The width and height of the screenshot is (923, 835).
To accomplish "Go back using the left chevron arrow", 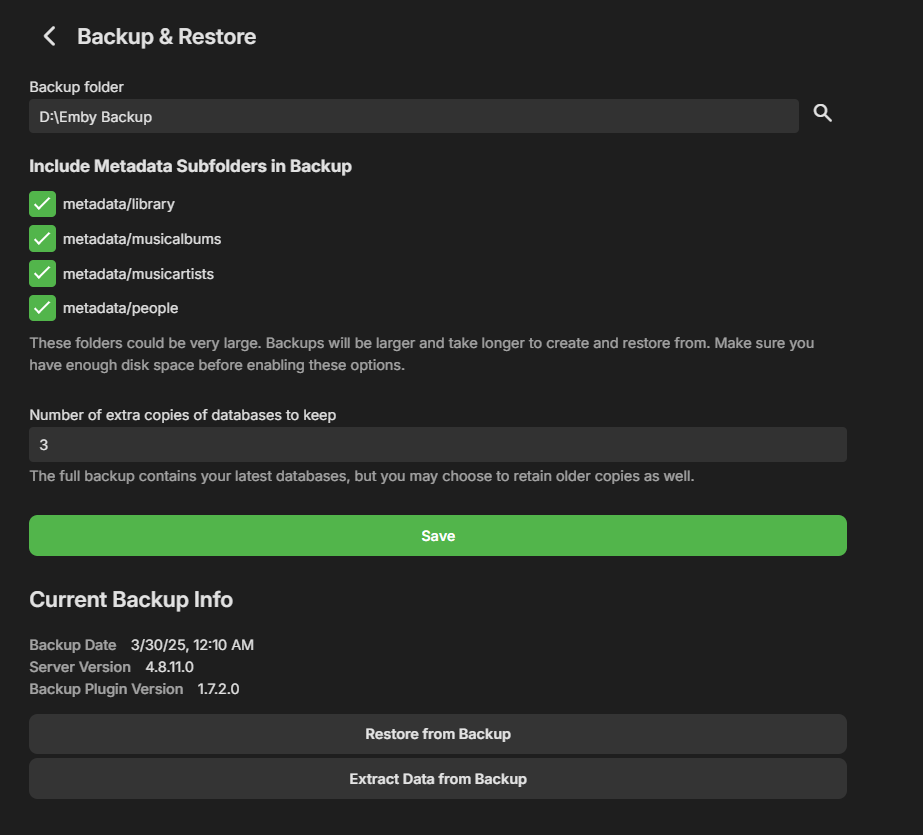I will pyautogui.click(x=49, y=37).
